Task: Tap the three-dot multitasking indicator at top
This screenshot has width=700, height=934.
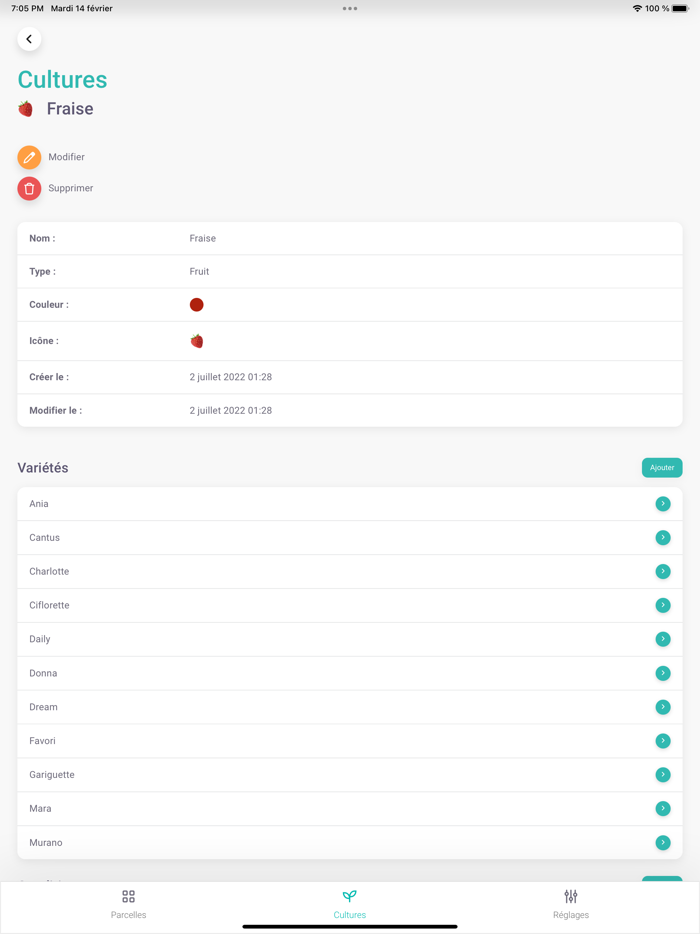Action: click(x=350, y=8)
